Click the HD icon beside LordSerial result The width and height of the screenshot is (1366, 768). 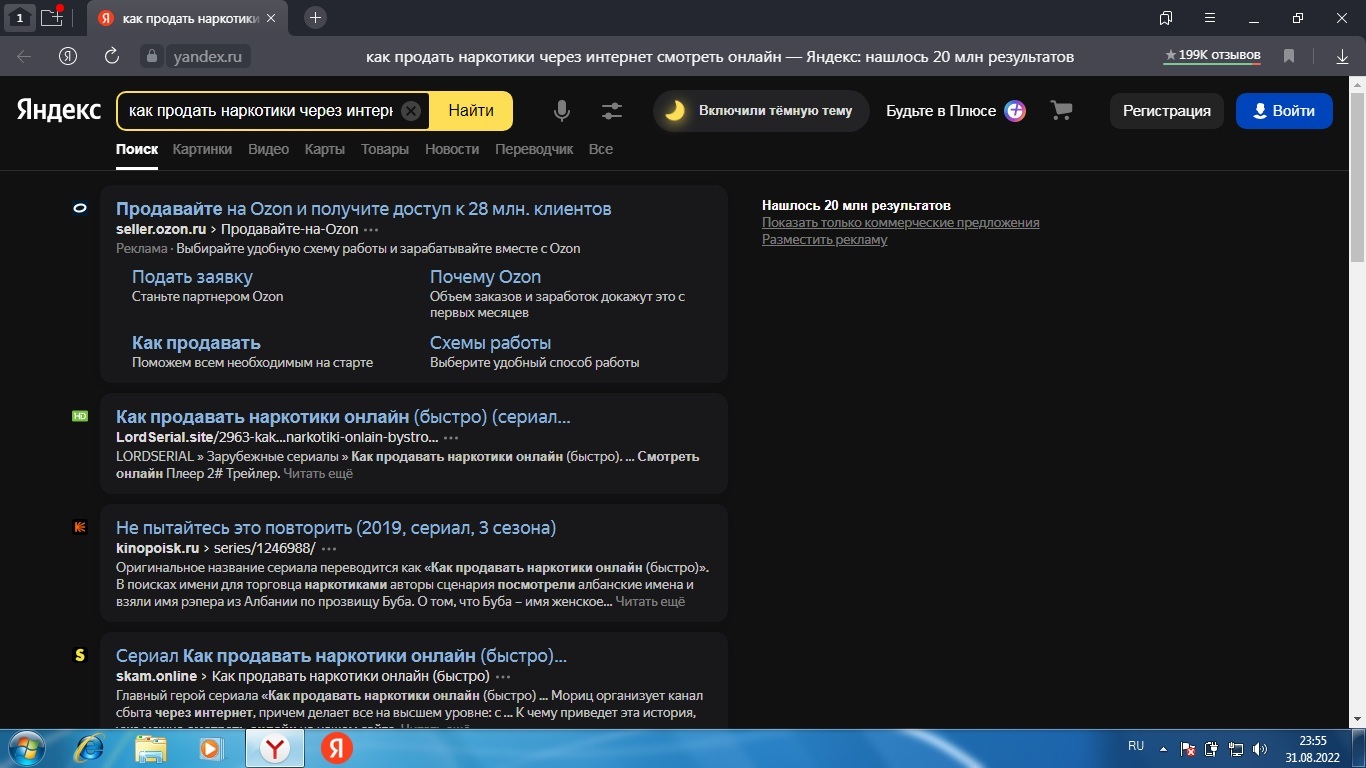click(80, 416)
